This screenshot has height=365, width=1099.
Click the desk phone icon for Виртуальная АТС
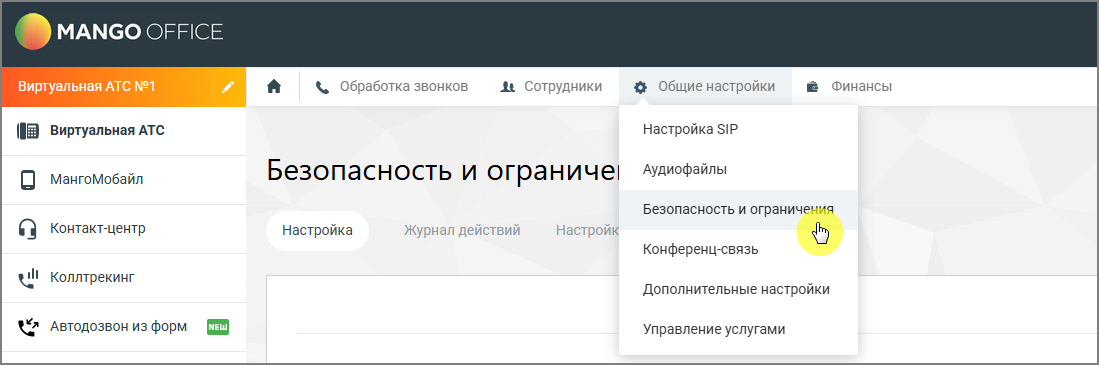[x=27, y=131]
